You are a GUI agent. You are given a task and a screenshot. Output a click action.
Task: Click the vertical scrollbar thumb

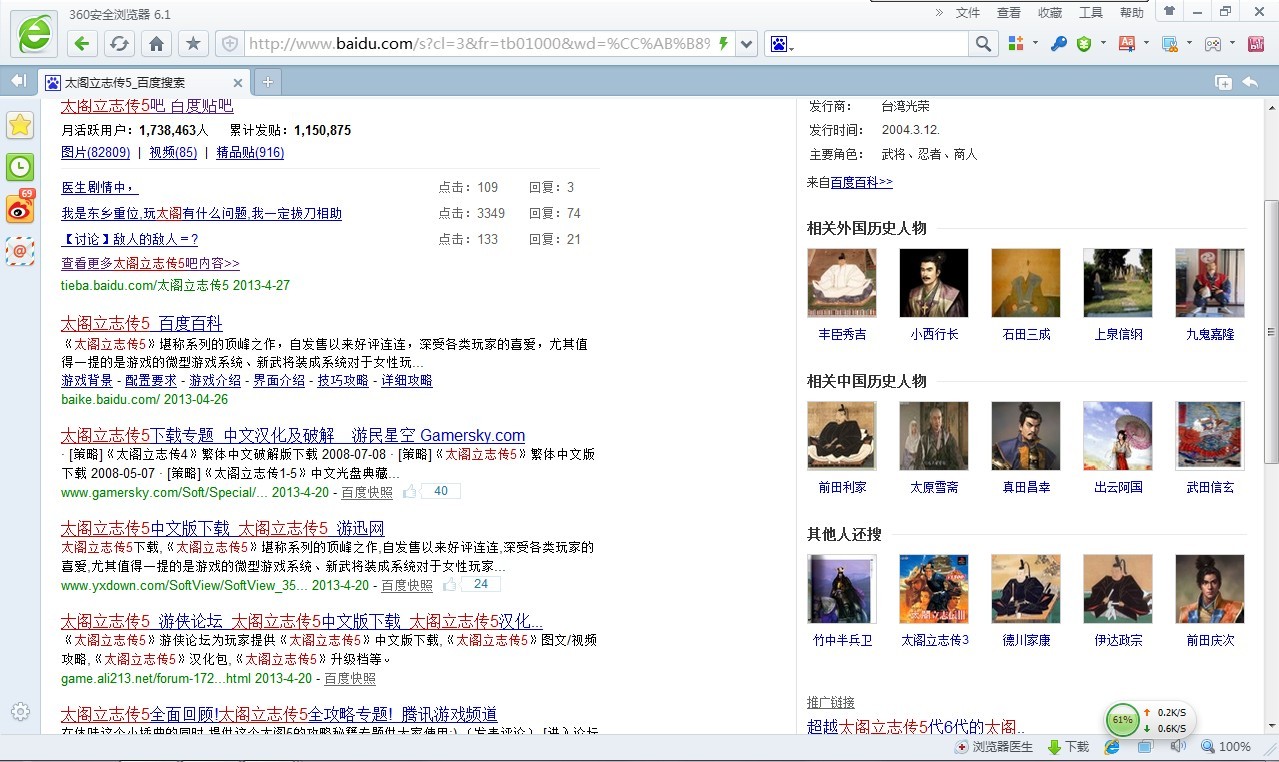[1271, 331]
